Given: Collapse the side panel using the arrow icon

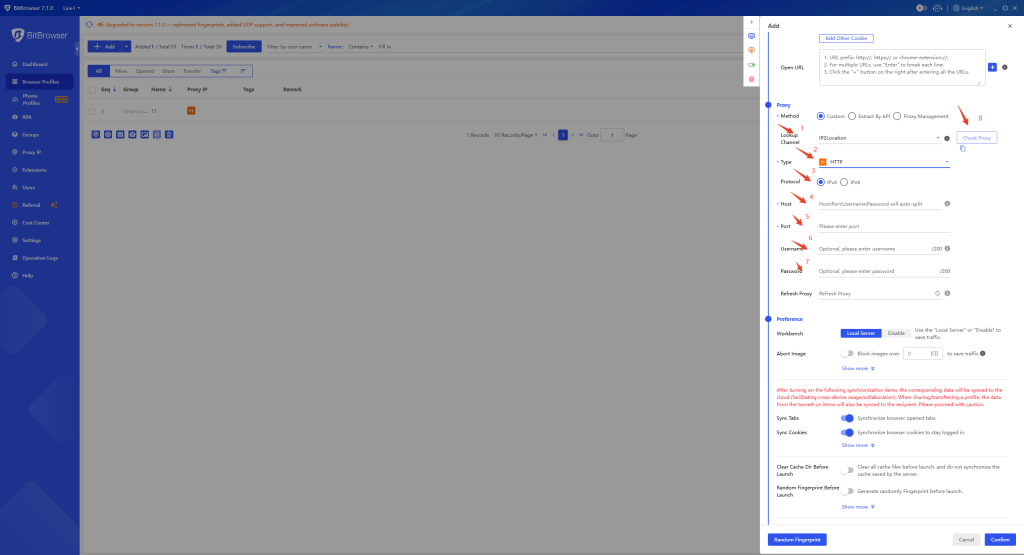Looking at the screenshot, I should coord(751,21).
